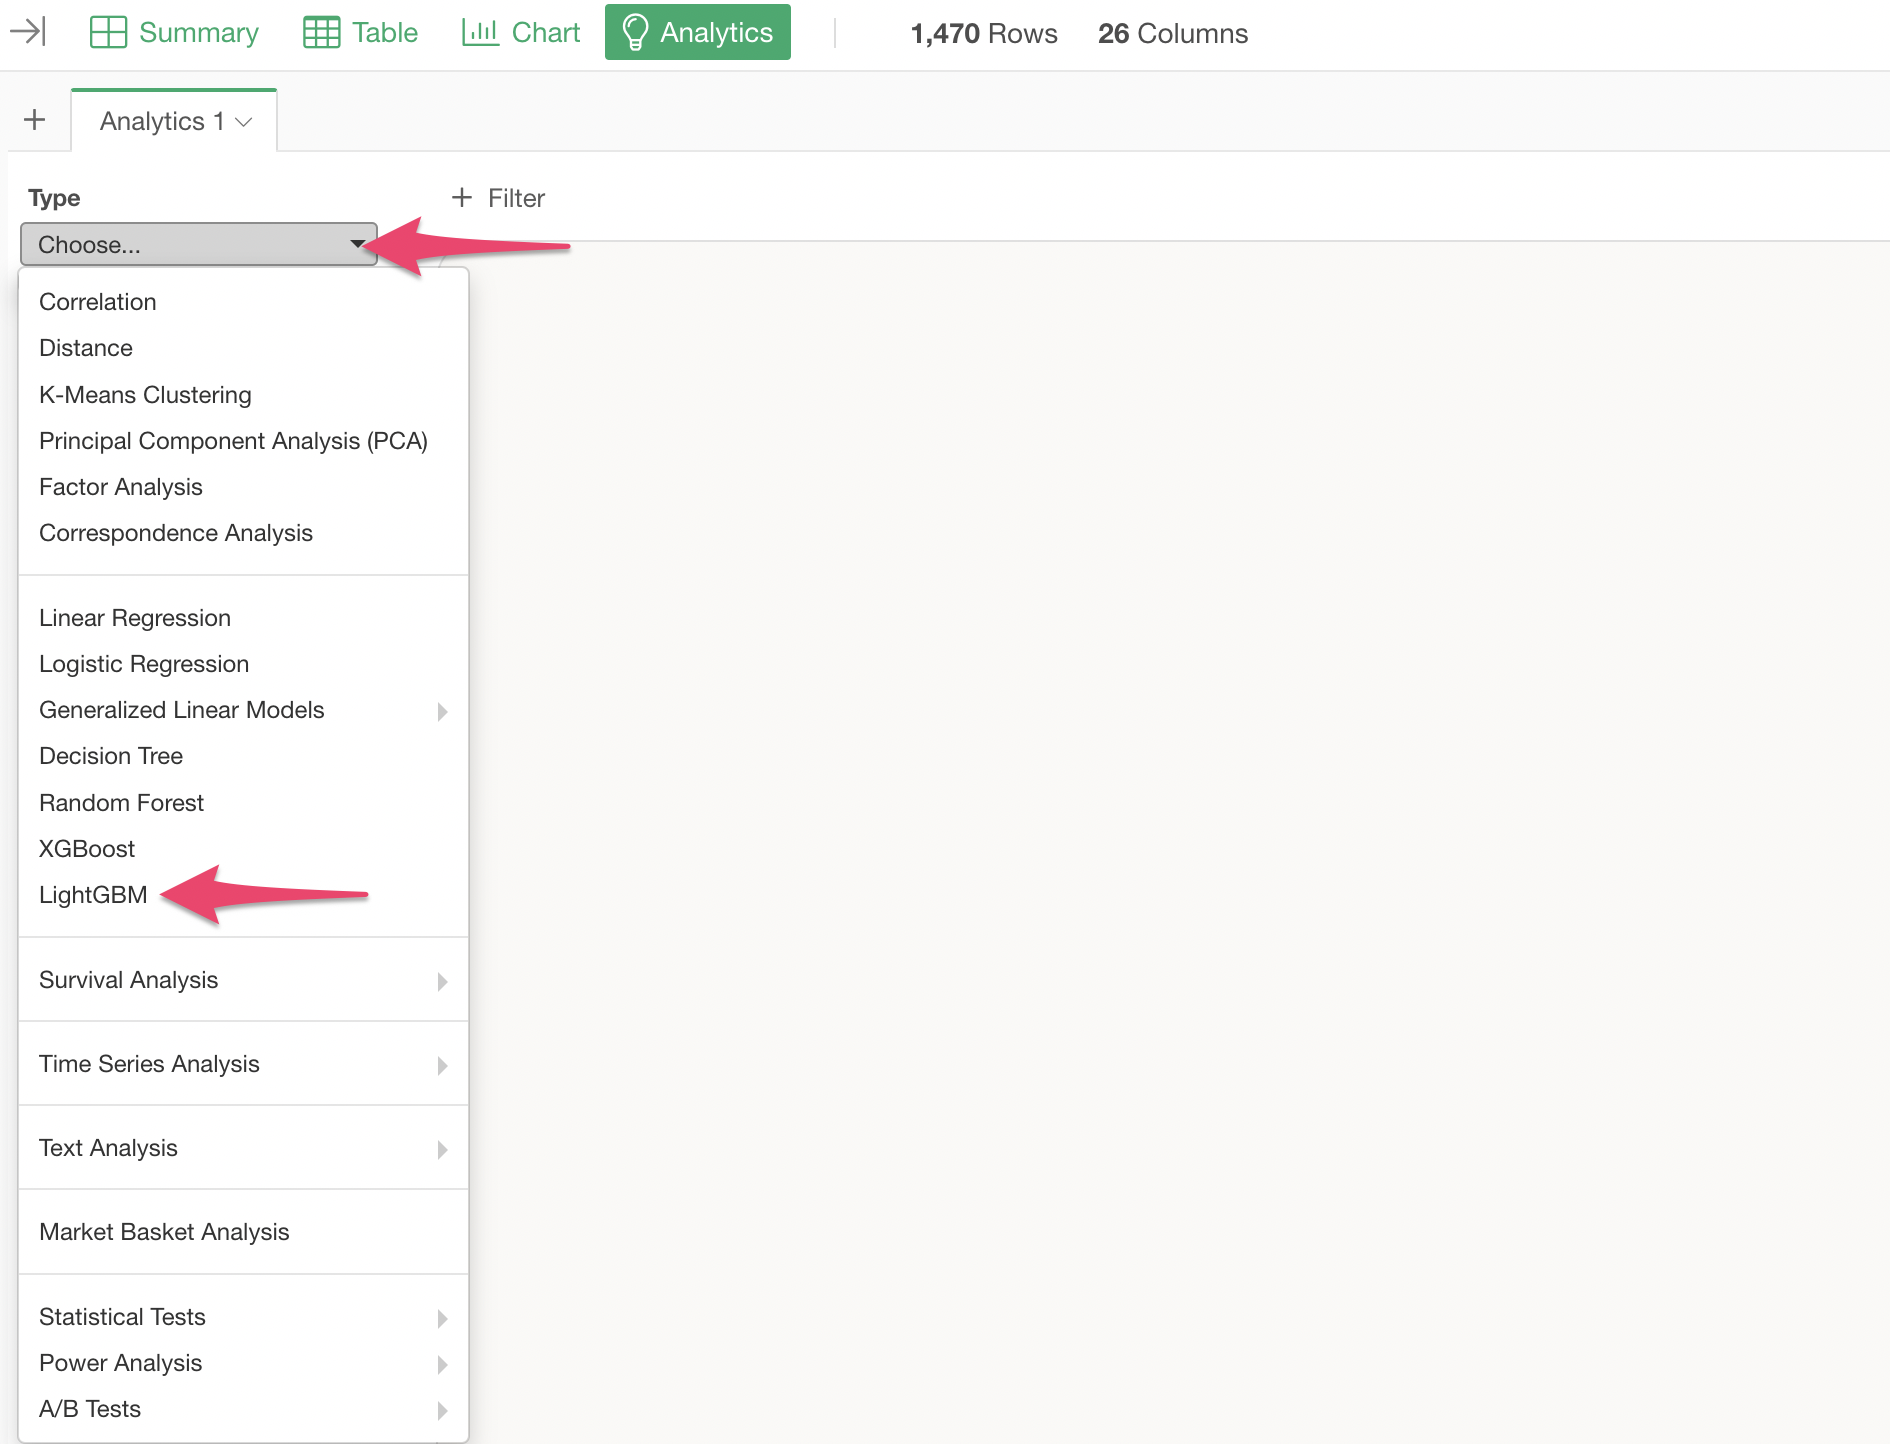Choose Random Forest analytics type
The width and height of the screenshot is (1890, 1444).
121,803
